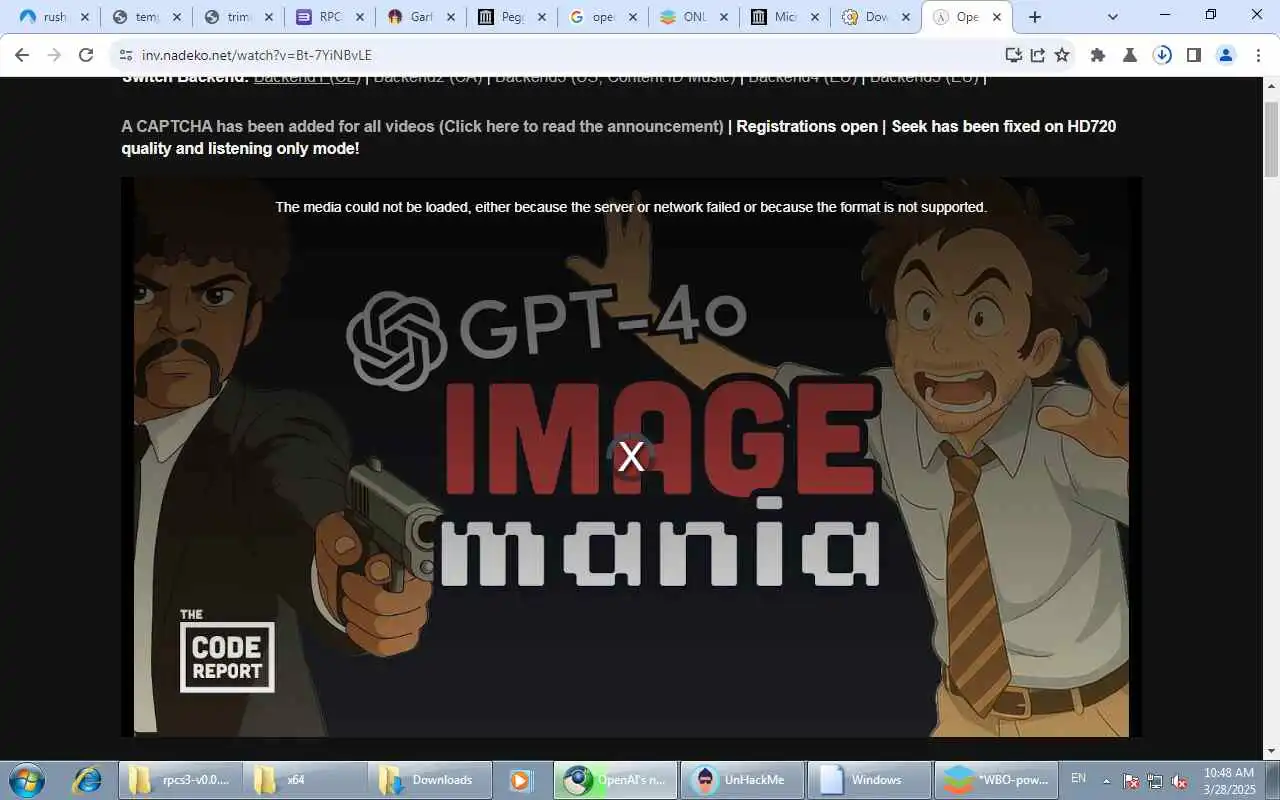The width and height of the screenshot is (1280, 800).
Task: Switch to the 'temp' tab
Action: tap(146, 17)
